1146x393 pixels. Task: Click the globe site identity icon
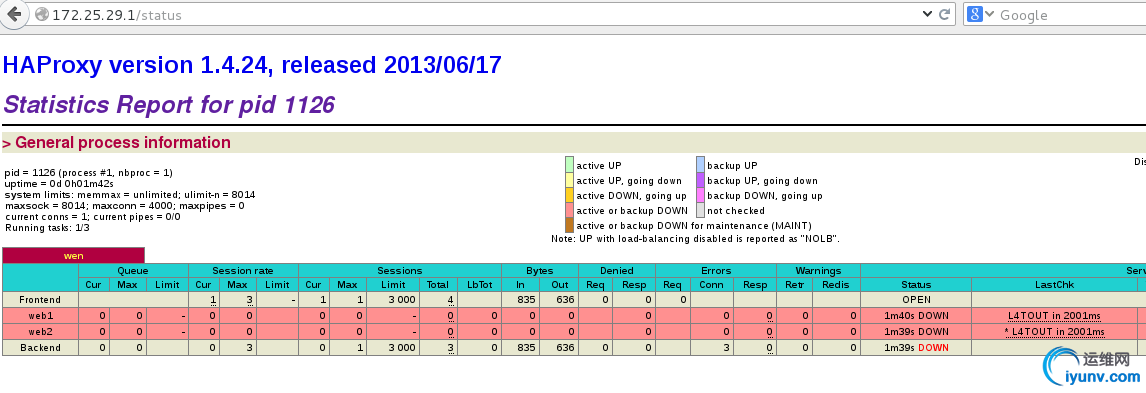42,15
